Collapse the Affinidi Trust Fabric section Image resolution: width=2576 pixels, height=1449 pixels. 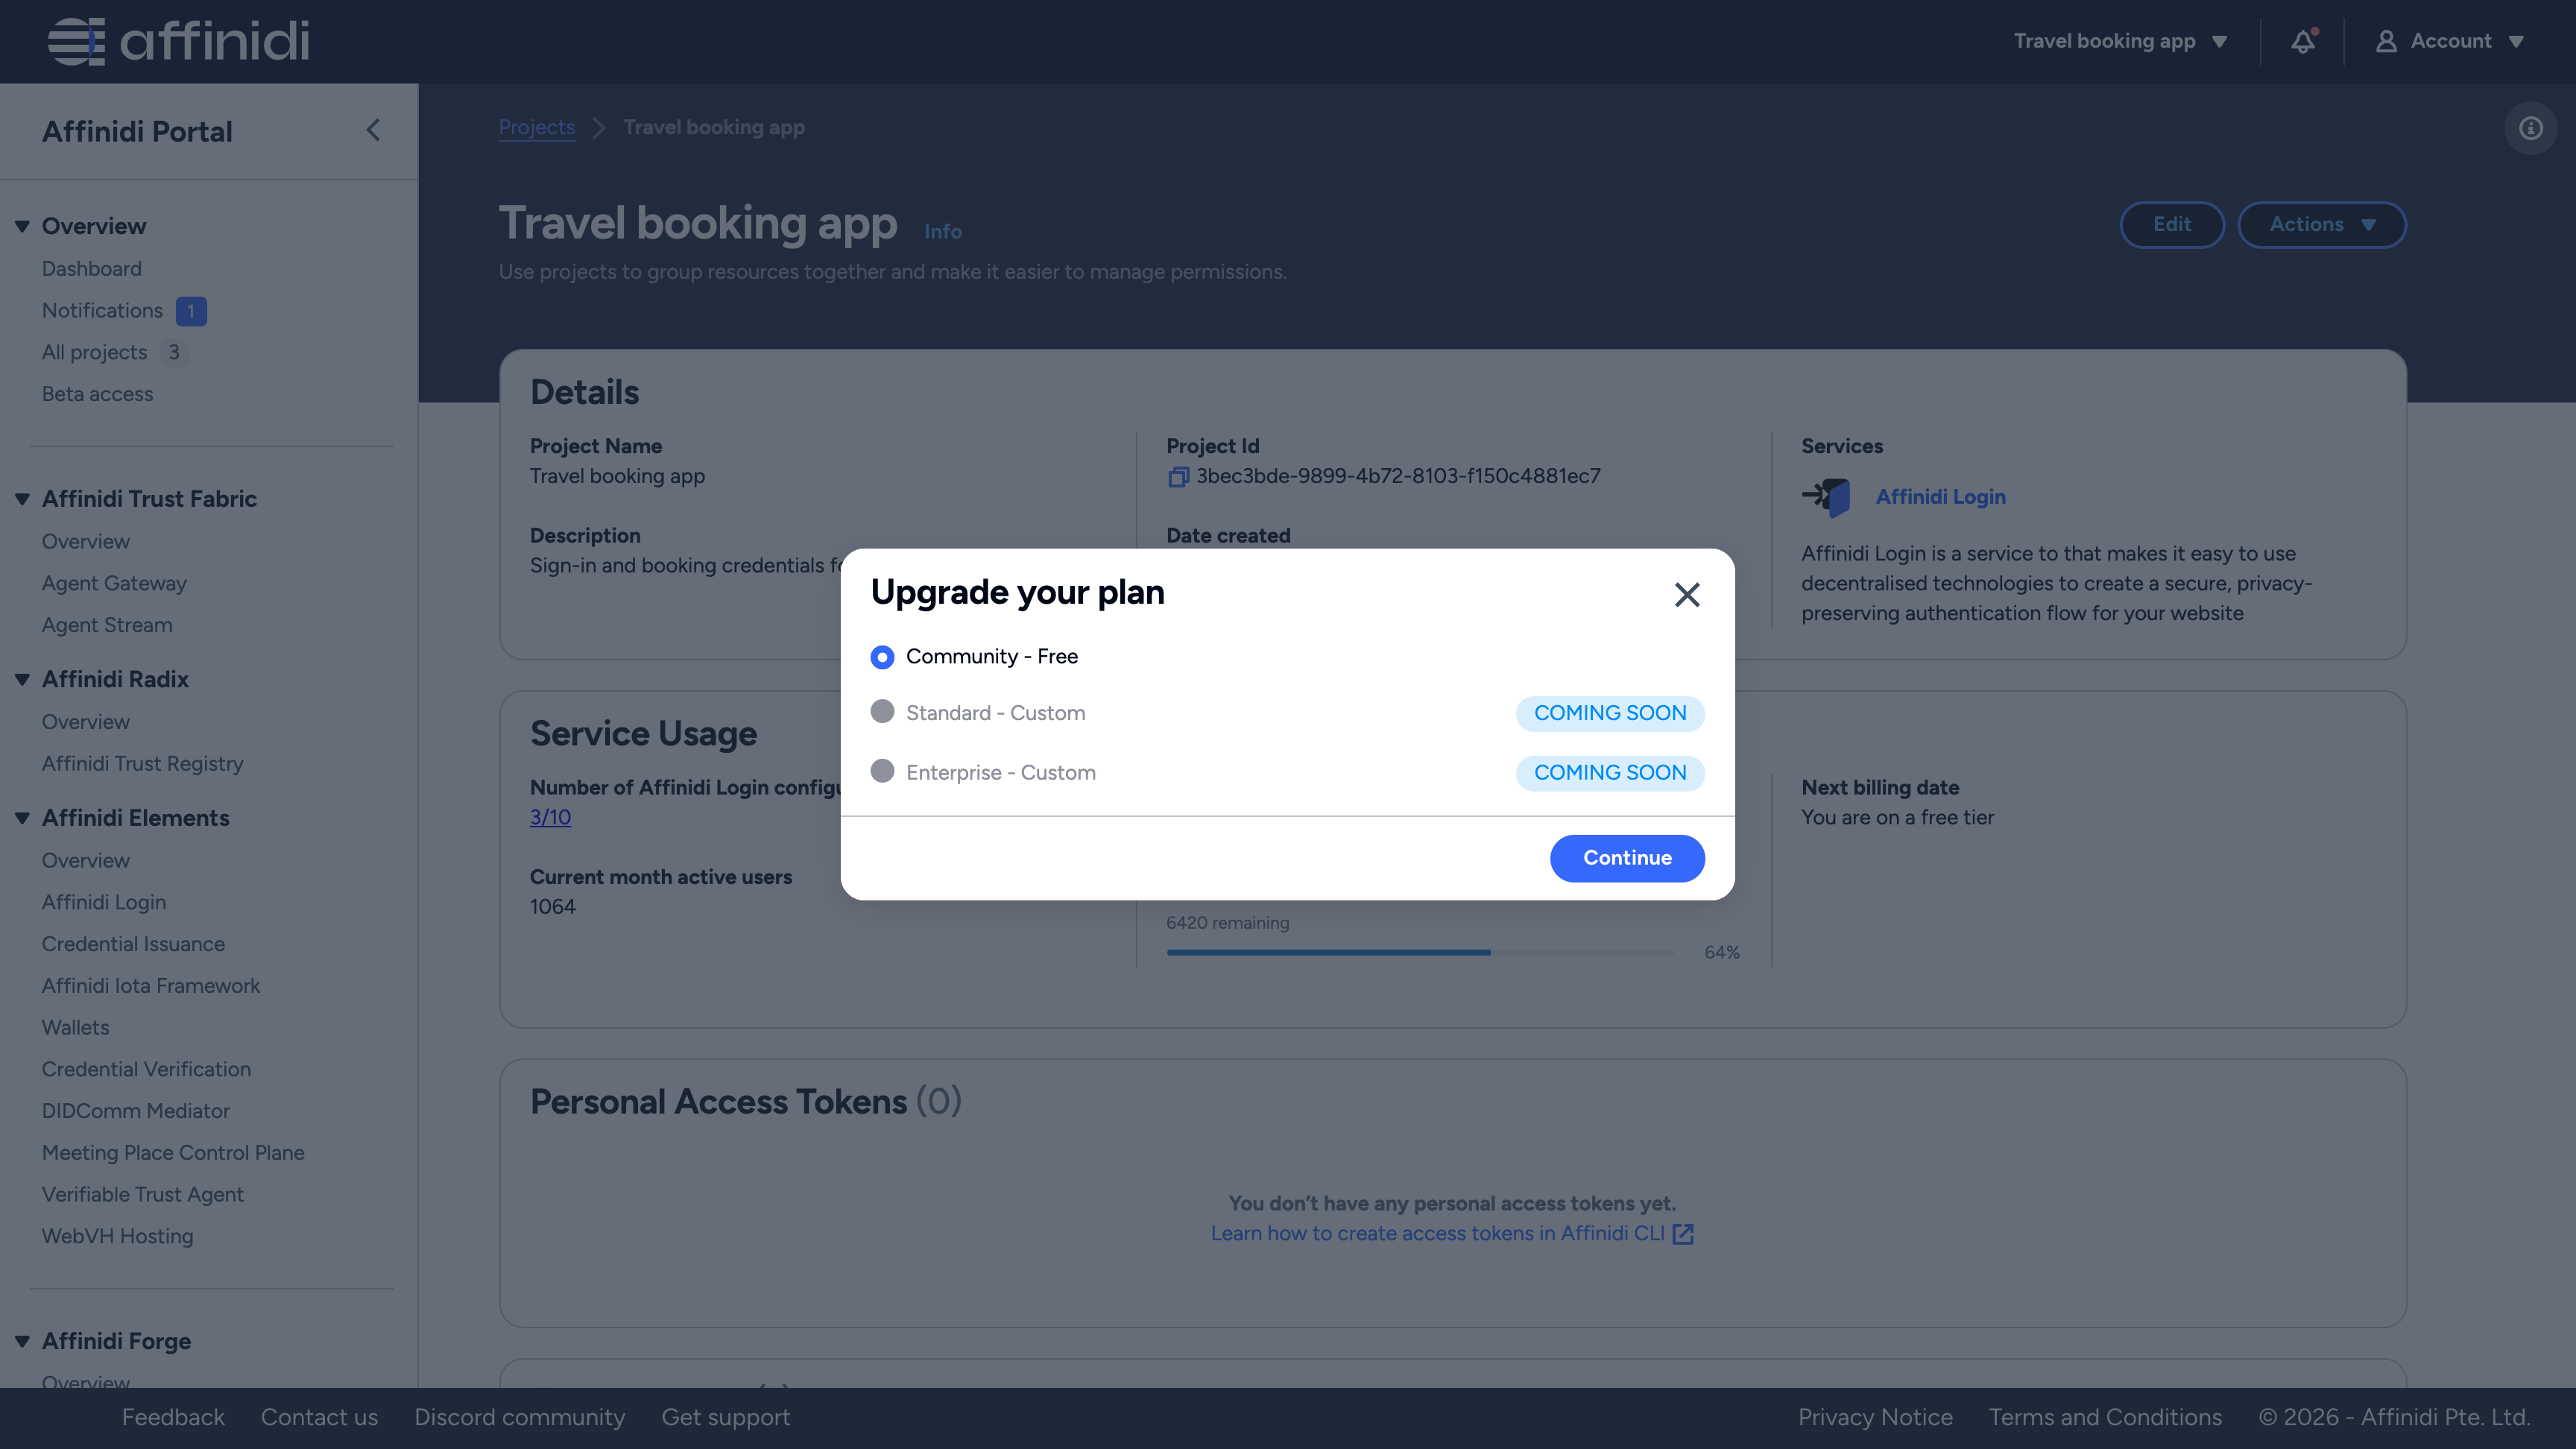tap(22, 499)
